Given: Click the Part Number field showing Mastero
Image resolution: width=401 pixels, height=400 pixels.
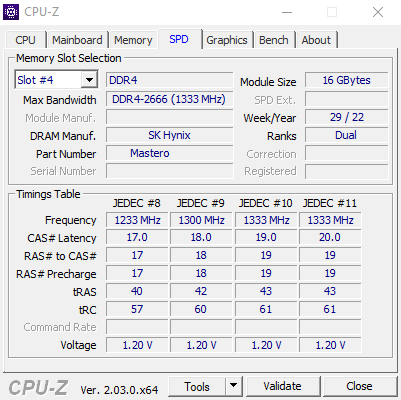Looking at the screenshot, I should click(x=170, y=154).
